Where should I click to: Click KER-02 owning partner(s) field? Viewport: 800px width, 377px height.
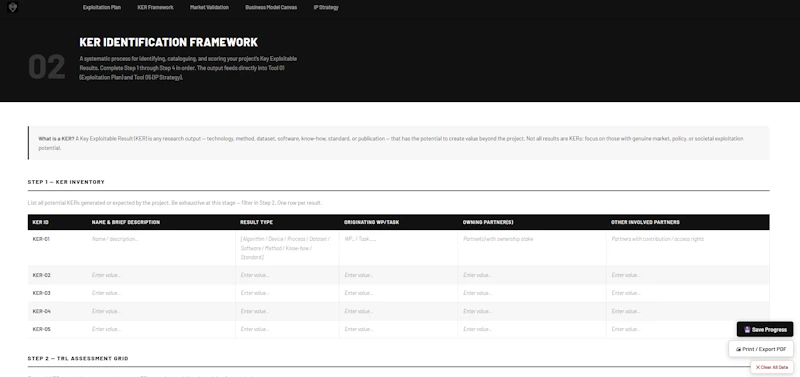tap(532, 275)
